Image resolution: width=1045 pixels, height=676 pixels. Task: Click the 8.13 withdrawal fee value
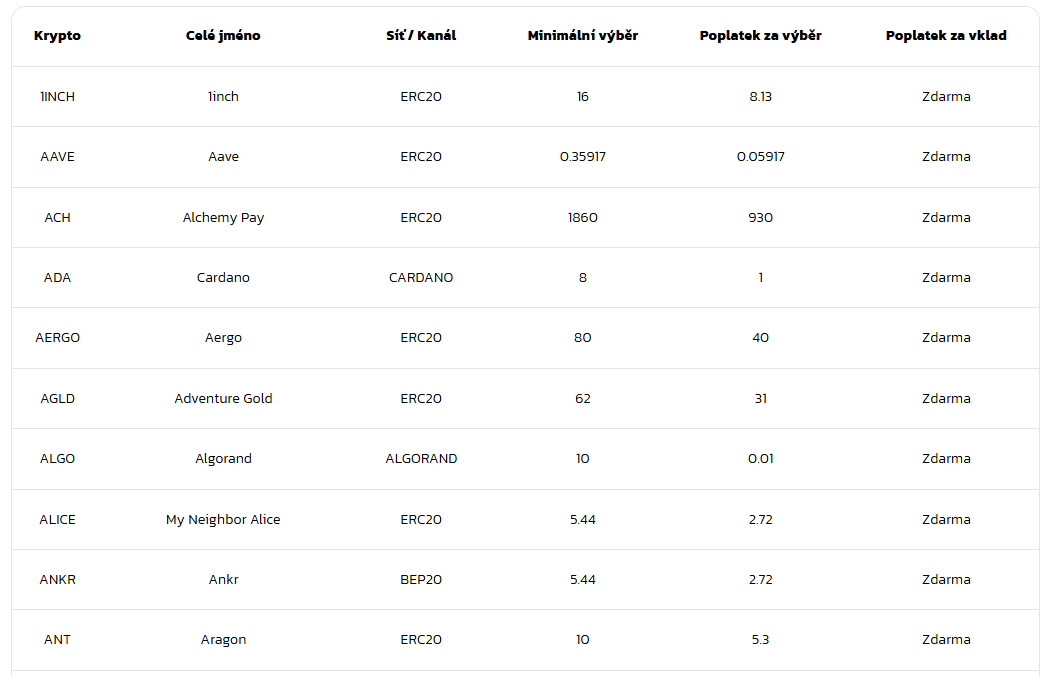[760, 97]
